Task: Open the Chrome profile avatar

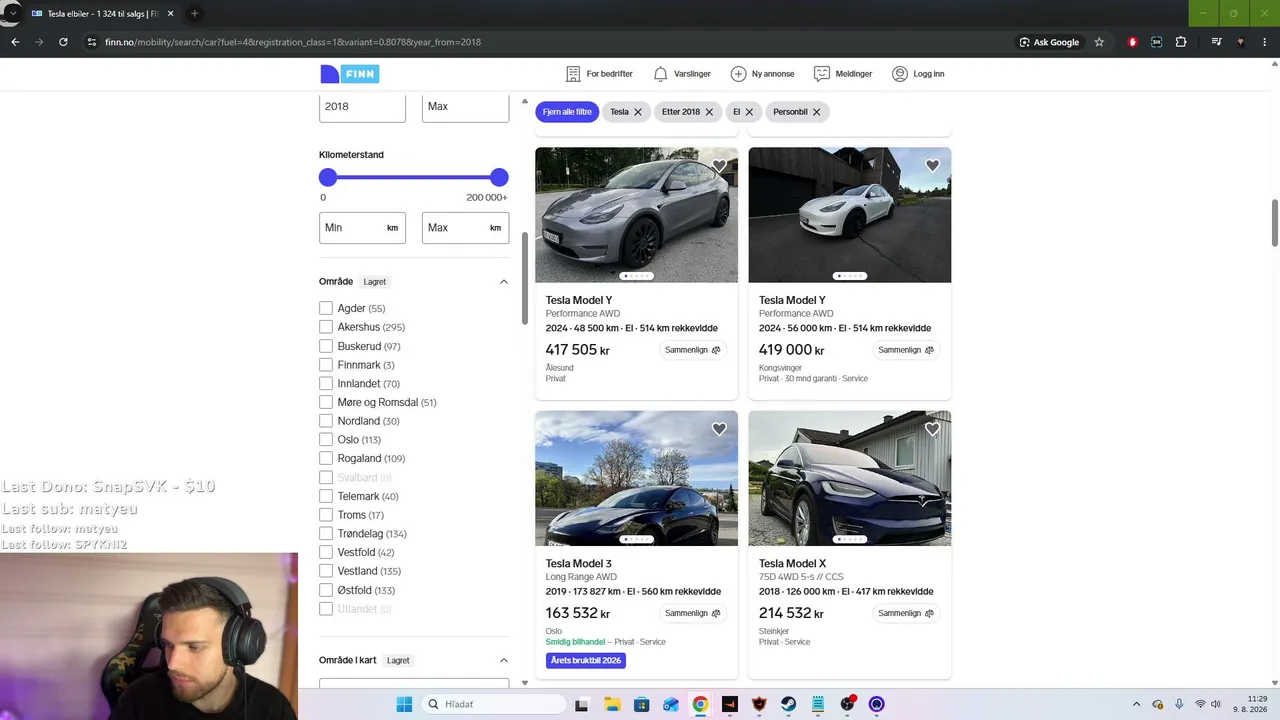Action: pos(1241,42)
